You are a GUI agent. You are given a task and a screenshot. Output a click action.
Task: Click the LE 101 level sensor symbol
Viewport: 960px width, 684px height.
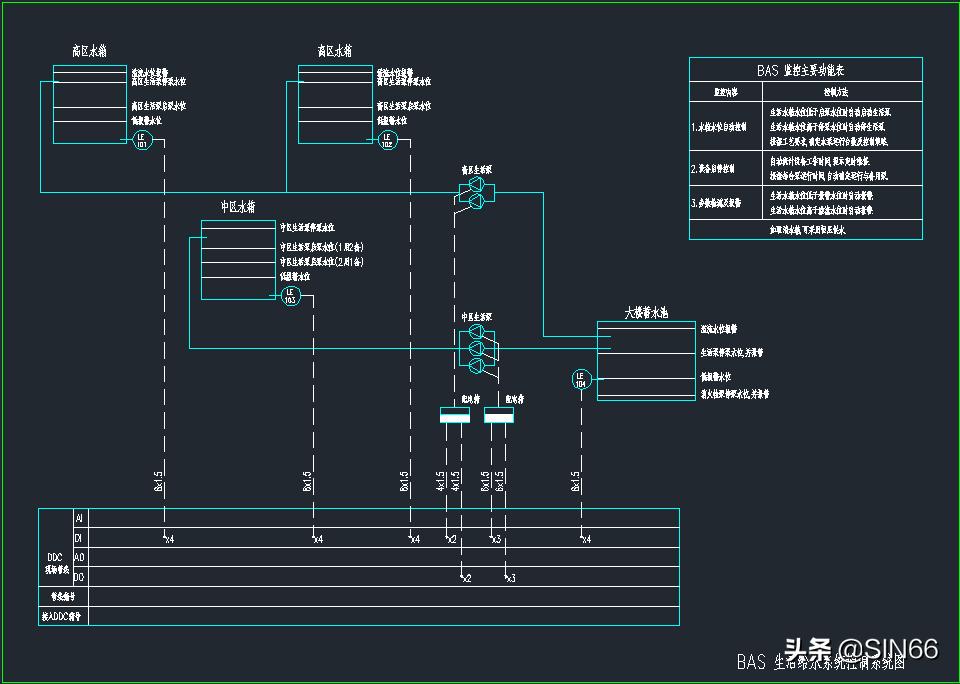pyautogui.click(x=141, y=141)
